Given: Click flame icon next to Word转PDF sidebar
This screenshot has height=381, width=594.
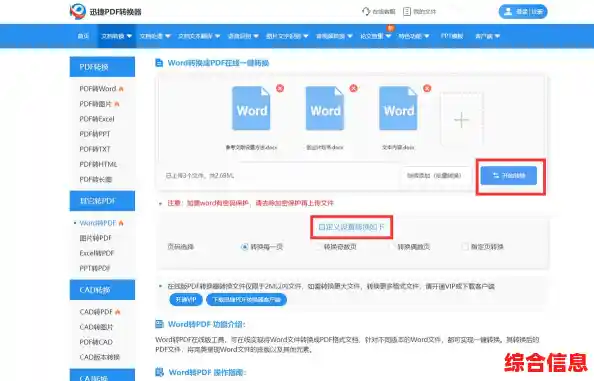Looking at the screenshot, I should point(121,223).
